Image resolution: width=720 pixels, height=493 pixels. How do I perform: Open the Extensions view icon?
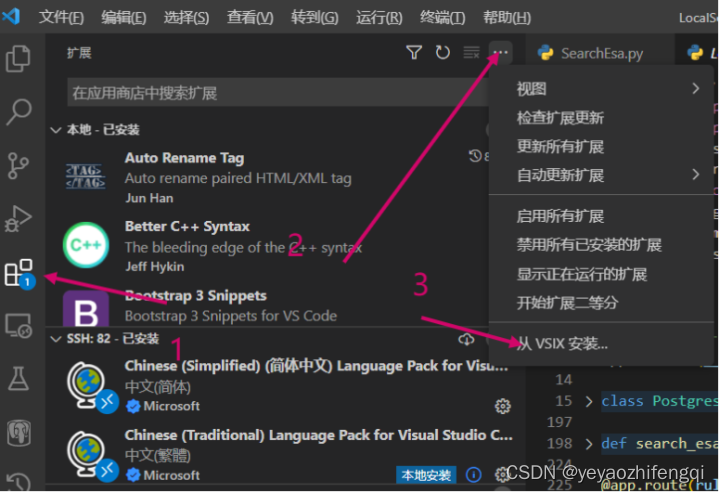[19, 273]
